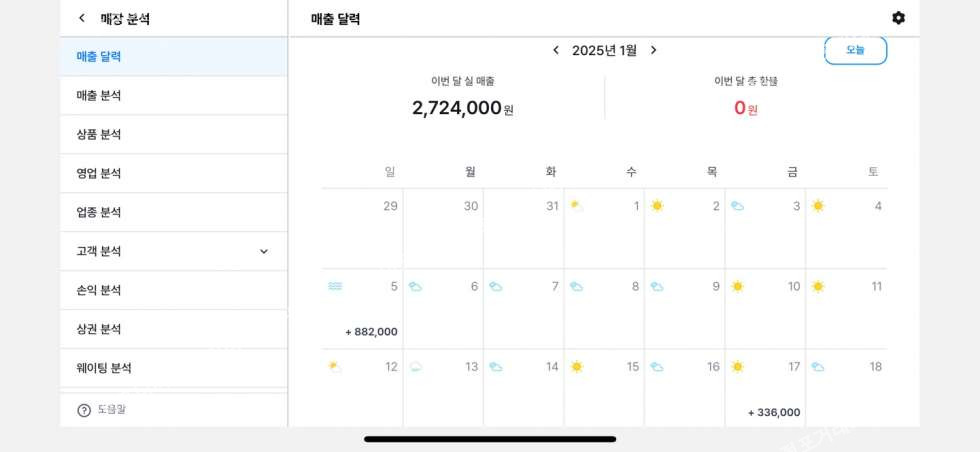980x452 pixels.
Task: Tap the sun icon on day 17
Action: pyautogui.click(x=738, y=367)
